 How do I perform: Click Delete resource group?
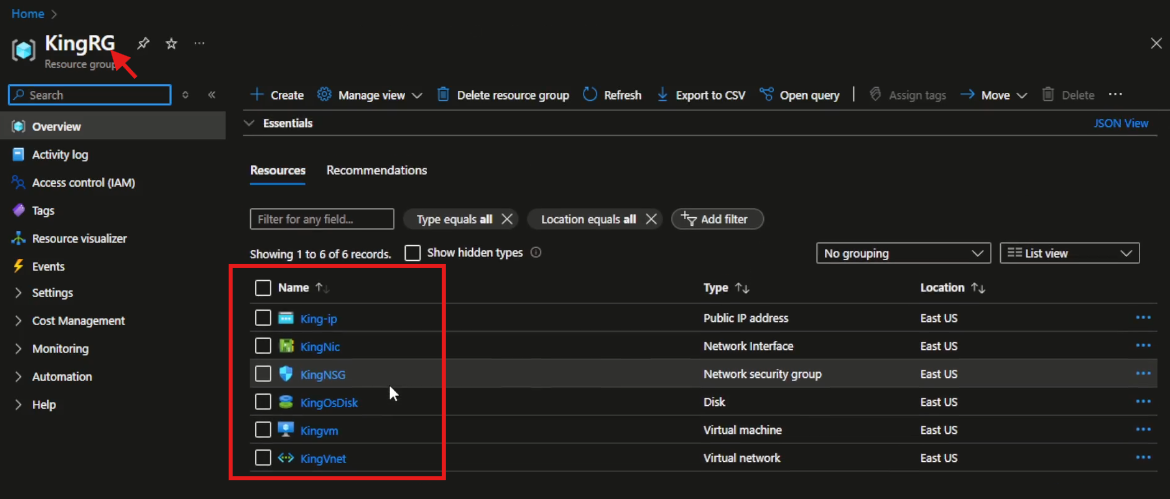click(x=503, y=95)
